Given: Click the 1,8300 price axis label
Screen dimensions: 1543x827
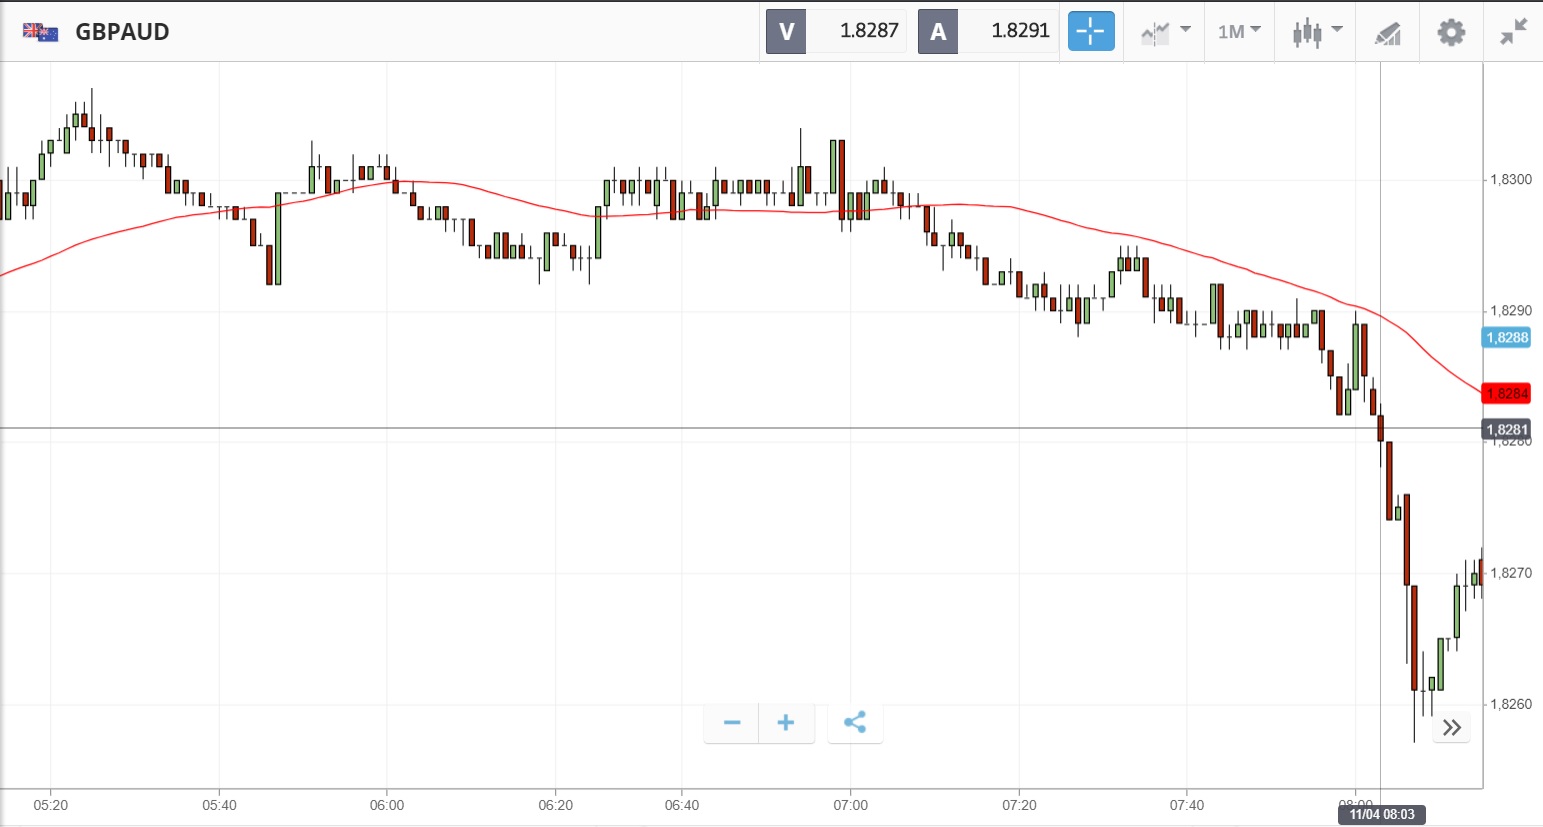Looking at the screenshot, I should click(x=1511, y=180).
